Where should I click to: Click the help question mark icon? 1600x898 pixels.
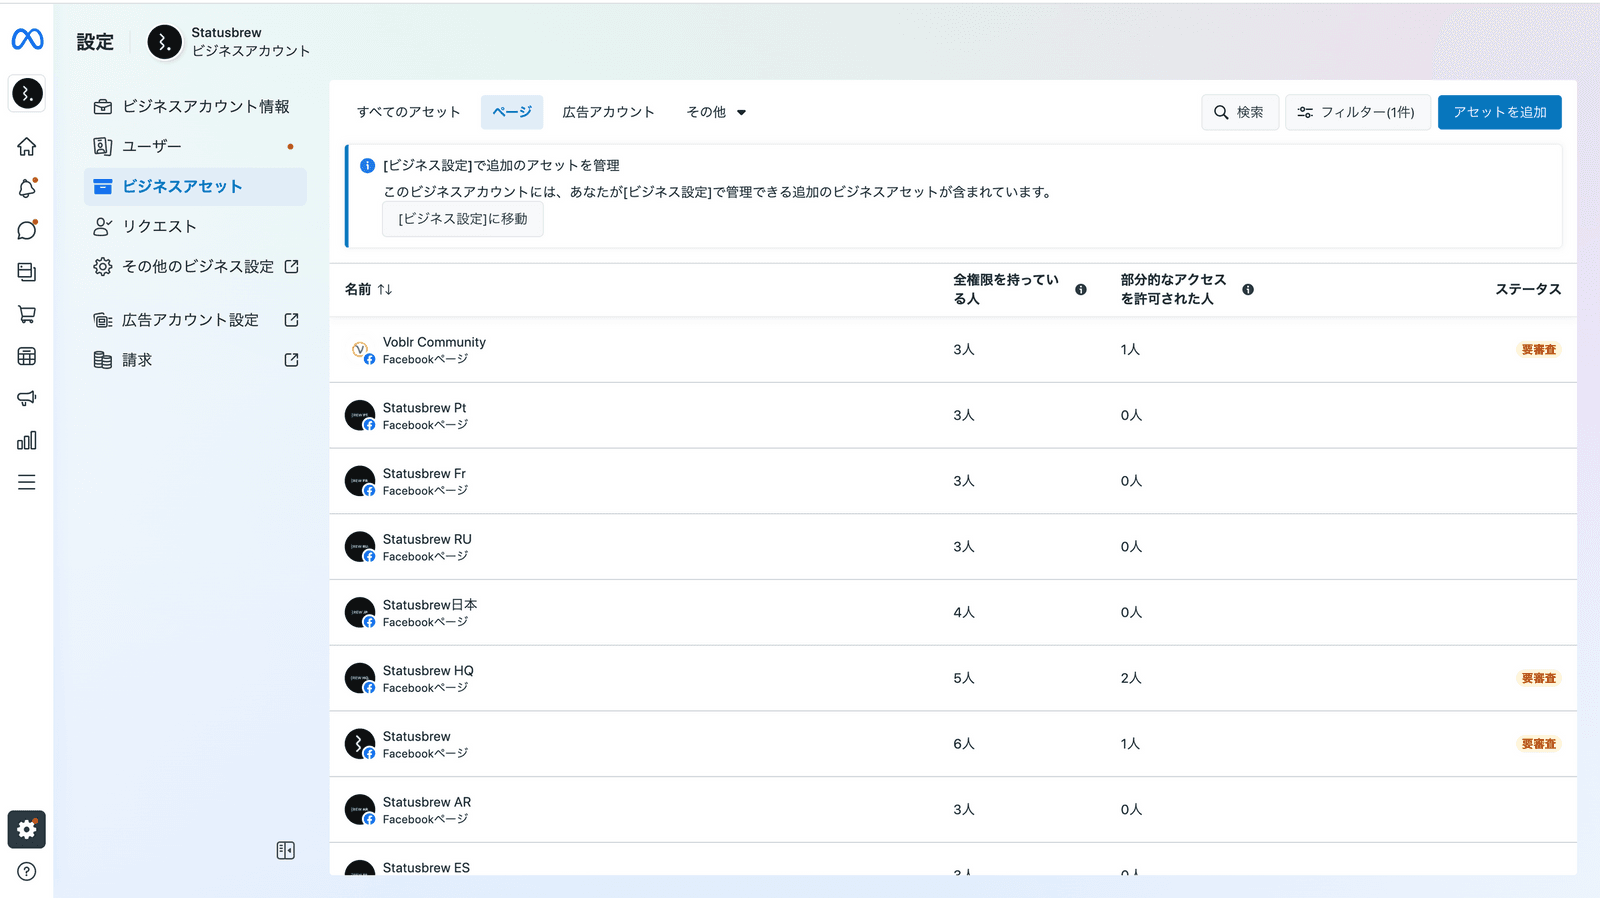(27, 871)
